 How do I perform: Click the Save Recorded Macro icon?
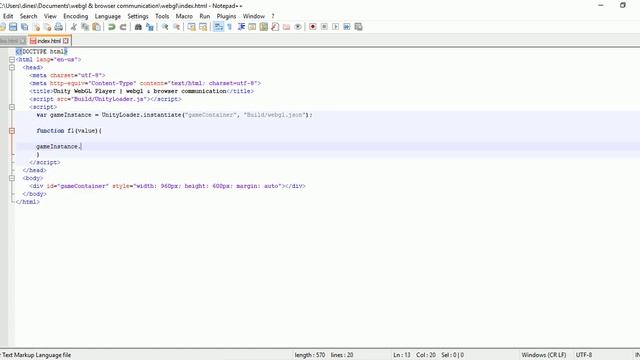point(358,27)
